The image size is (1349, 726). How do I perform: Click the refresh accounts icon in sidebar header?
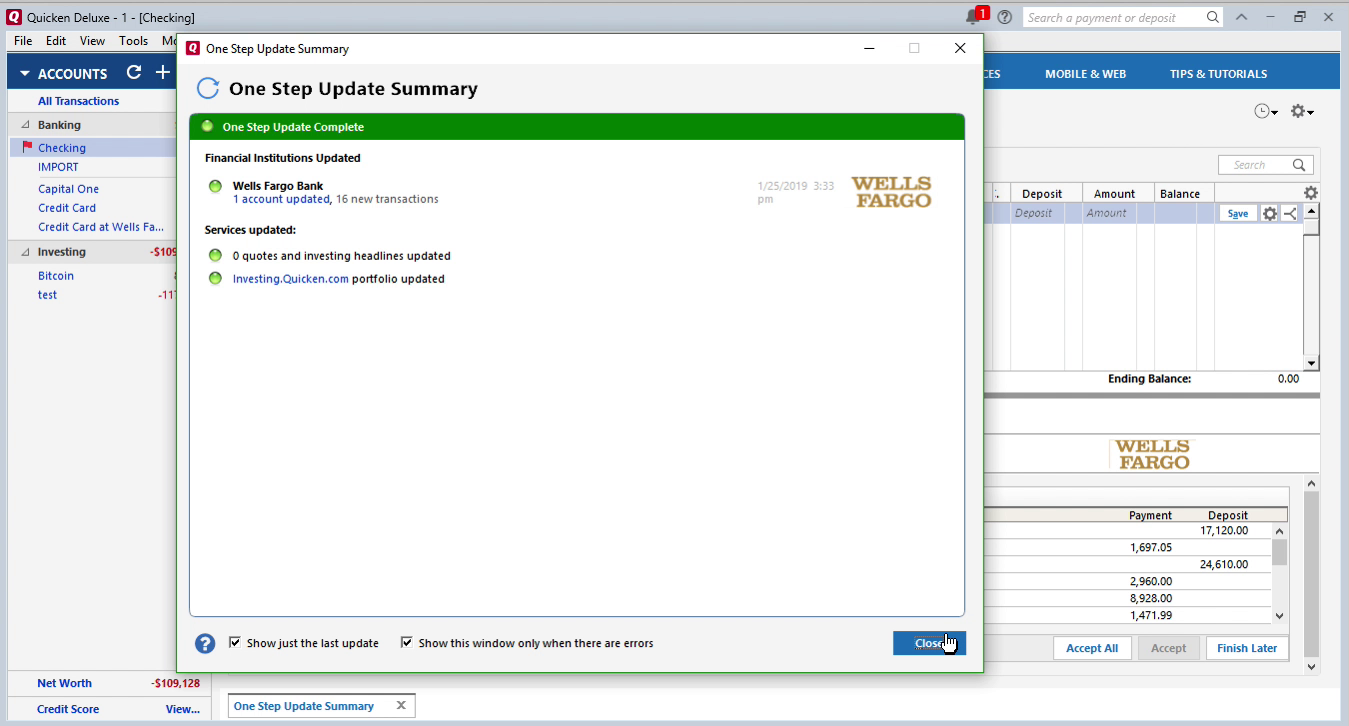point(134,73)
